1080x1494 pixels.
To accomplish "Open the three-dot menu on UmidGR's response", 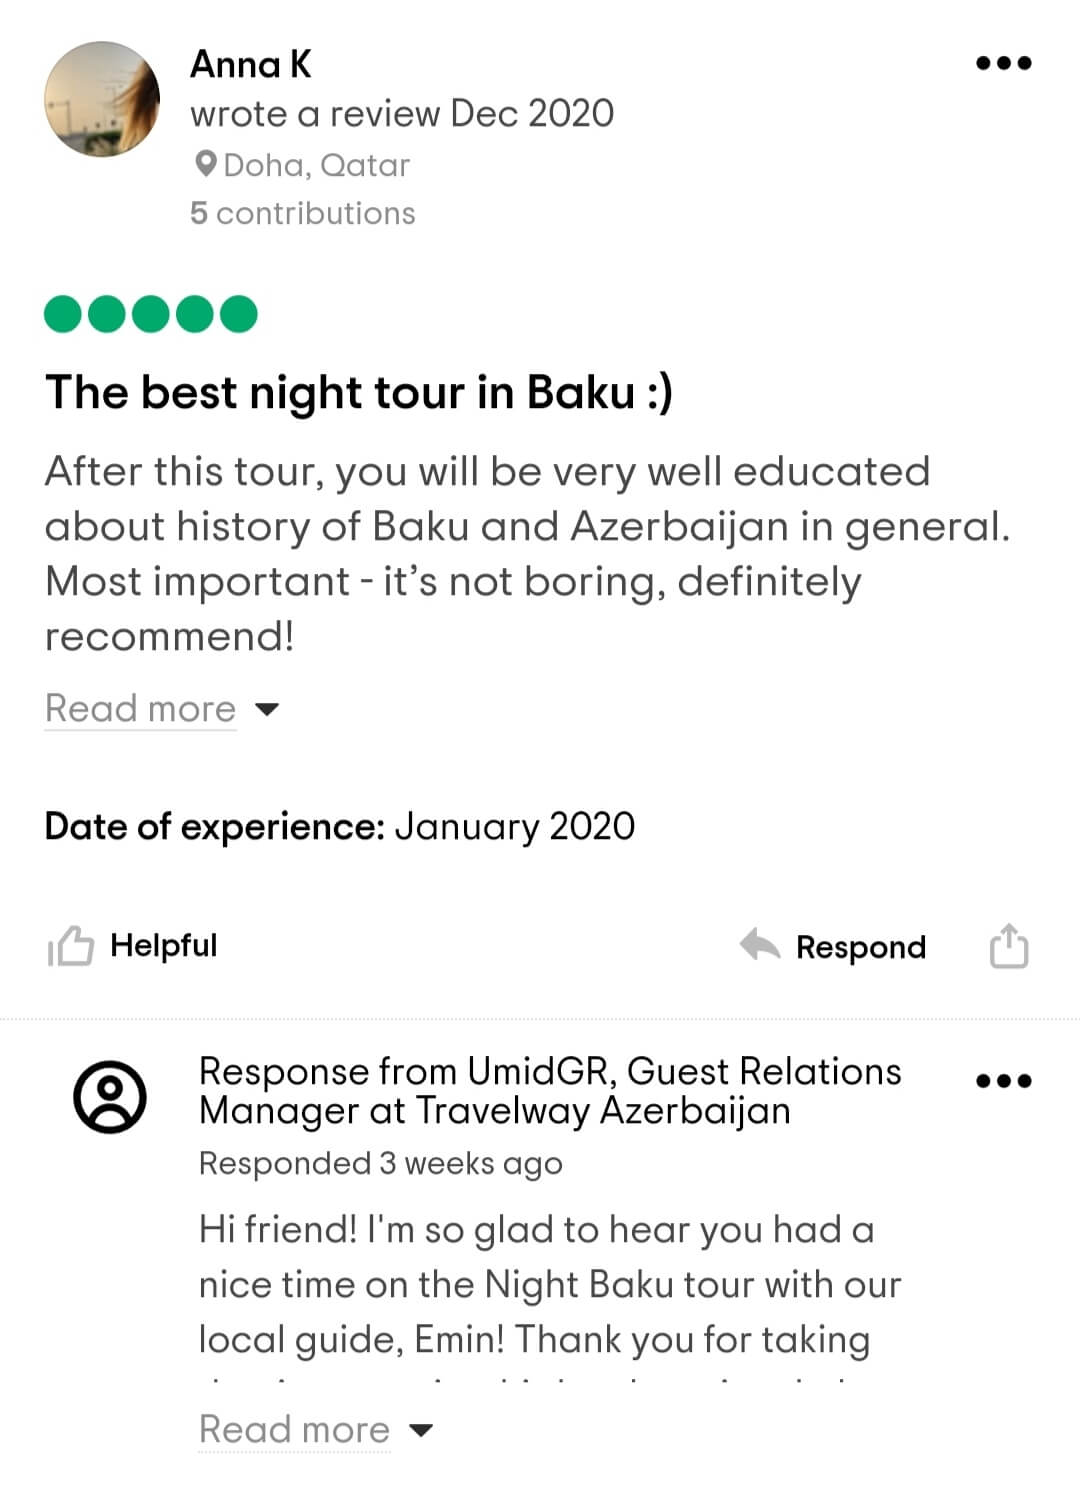I will point(1003,1080).
